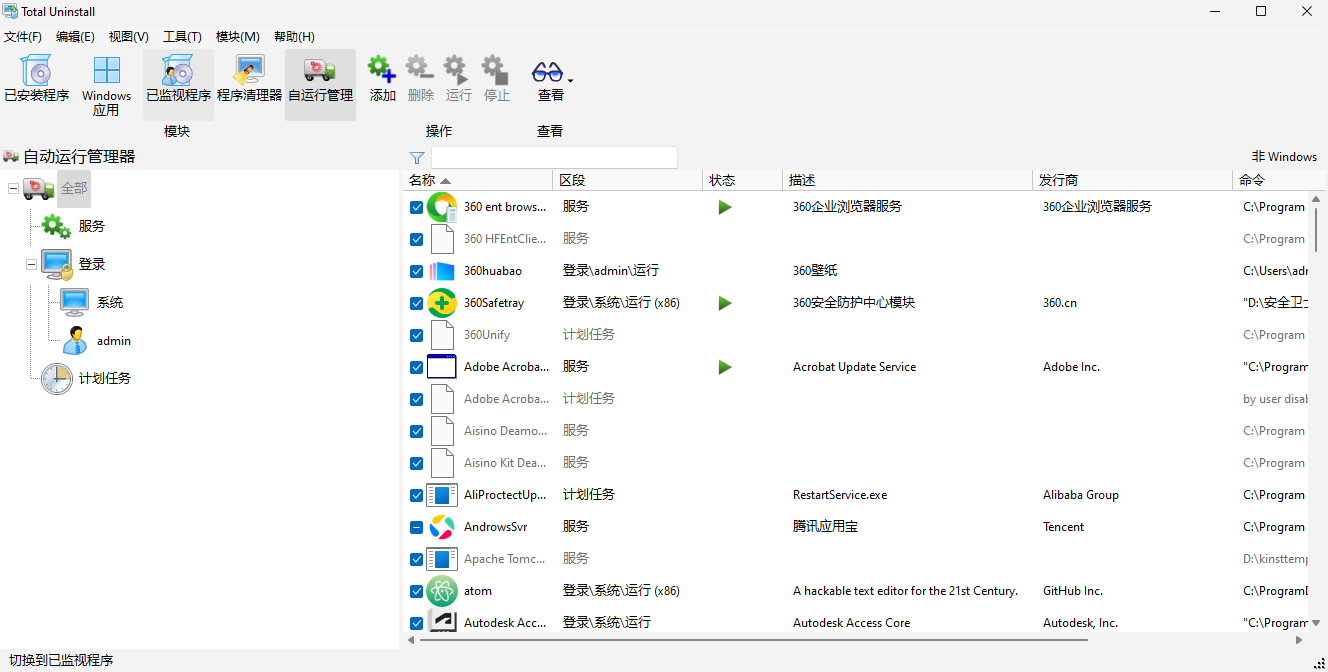Image resolution: width=1328 pixels, height=672 pixels.
Task: Select the admin user icon in the tree
Action: [x=74, y=340]
